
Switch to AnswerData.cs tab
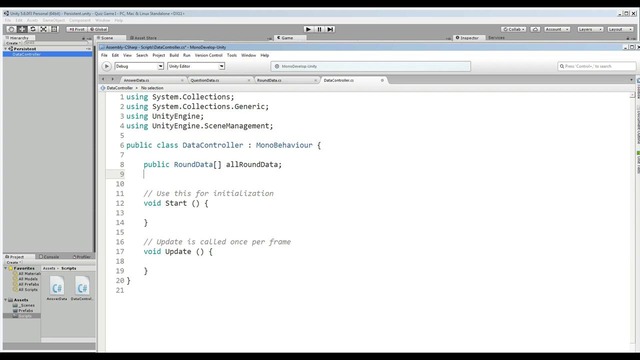click(x=136, y=80)
